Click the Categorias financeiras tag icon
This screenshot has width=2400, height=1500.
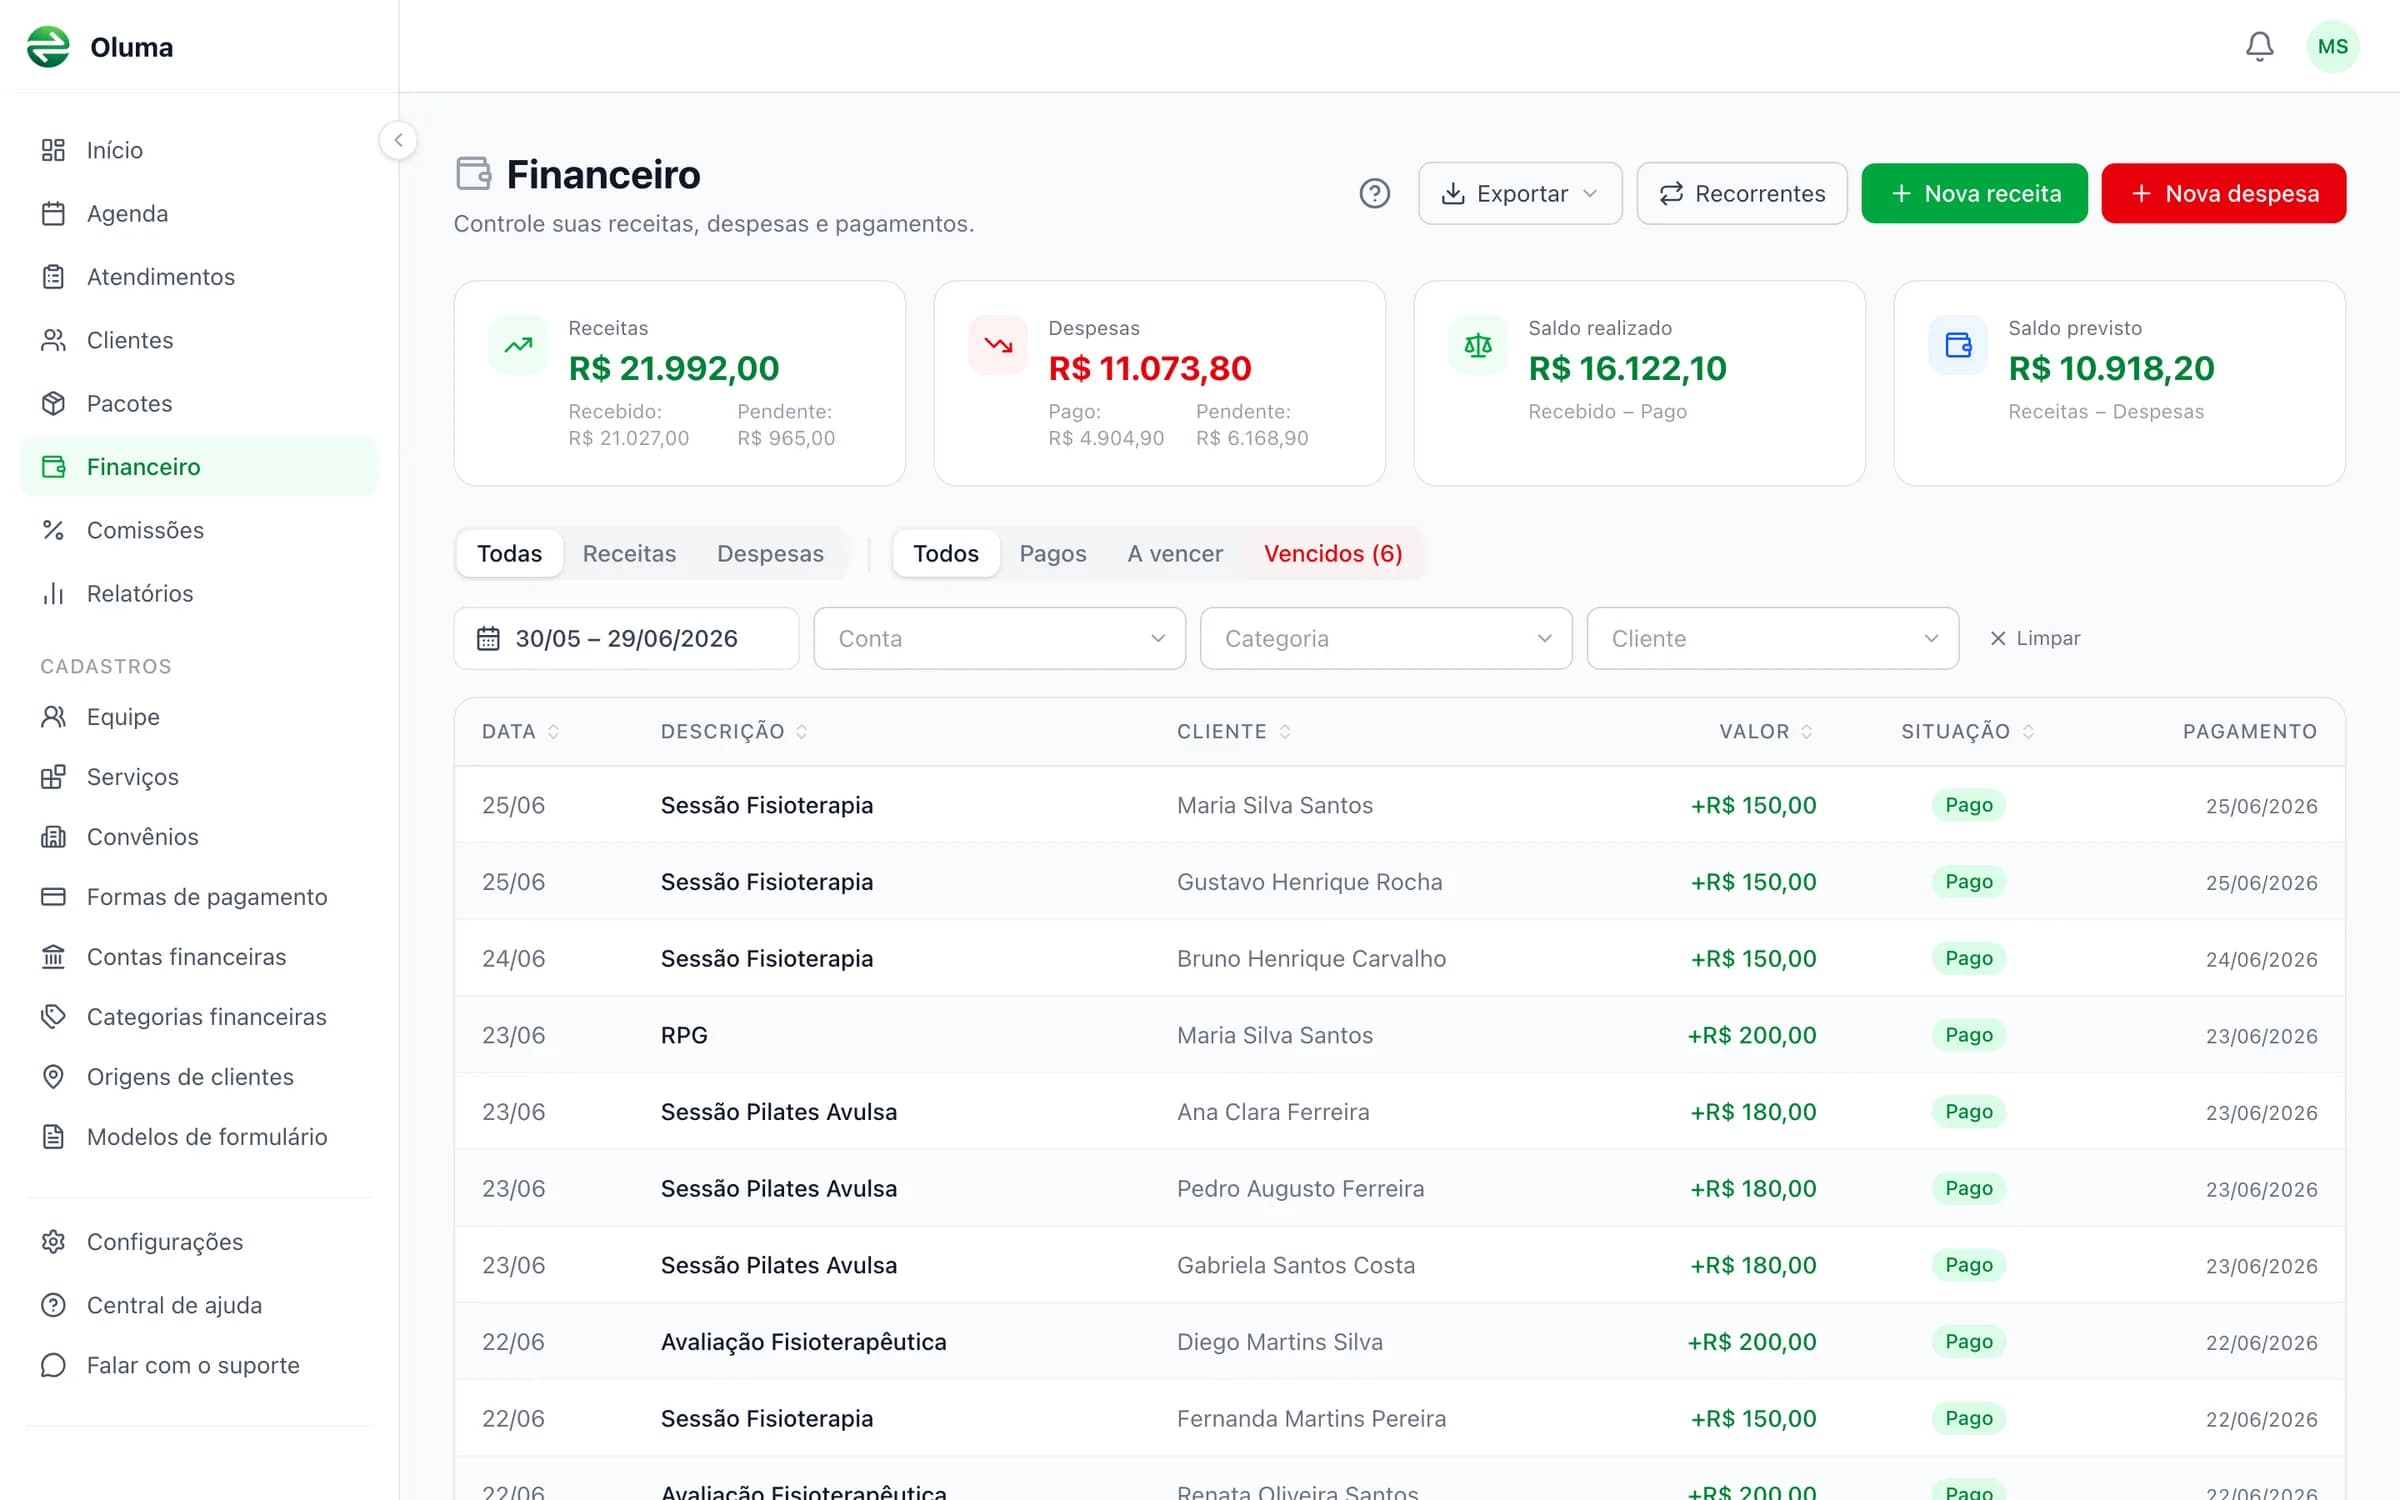click(x=53, y=1017)
